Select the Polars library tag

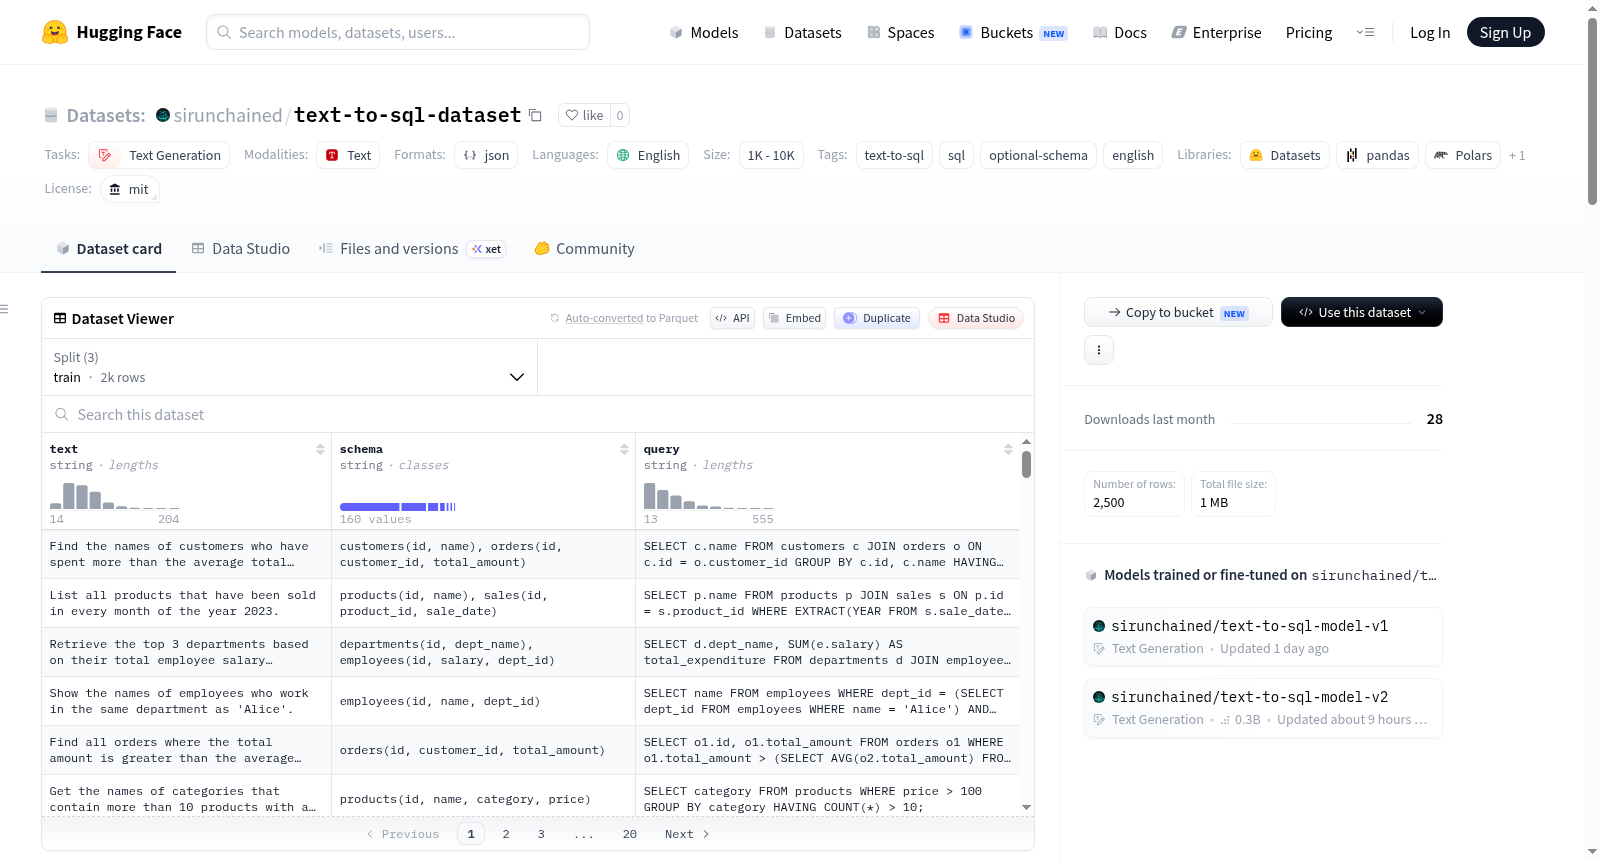1463,155
